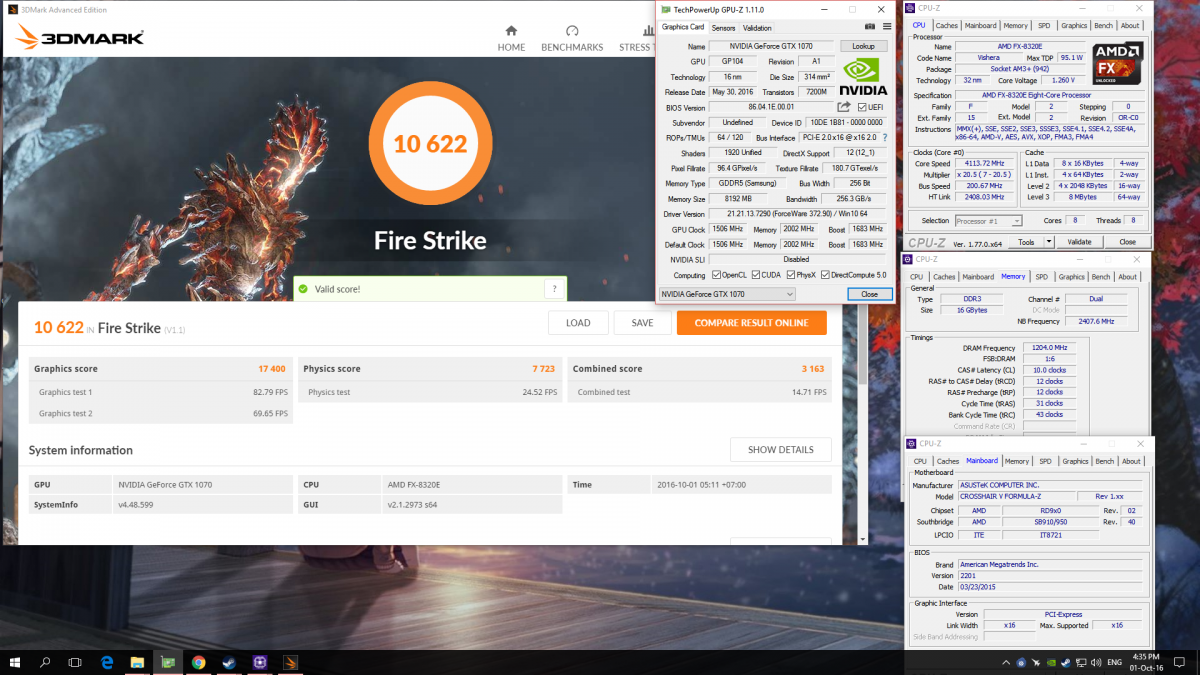
Task: Click the BIOS export share icon in GPU-Z
Action: tap(843, 107)
